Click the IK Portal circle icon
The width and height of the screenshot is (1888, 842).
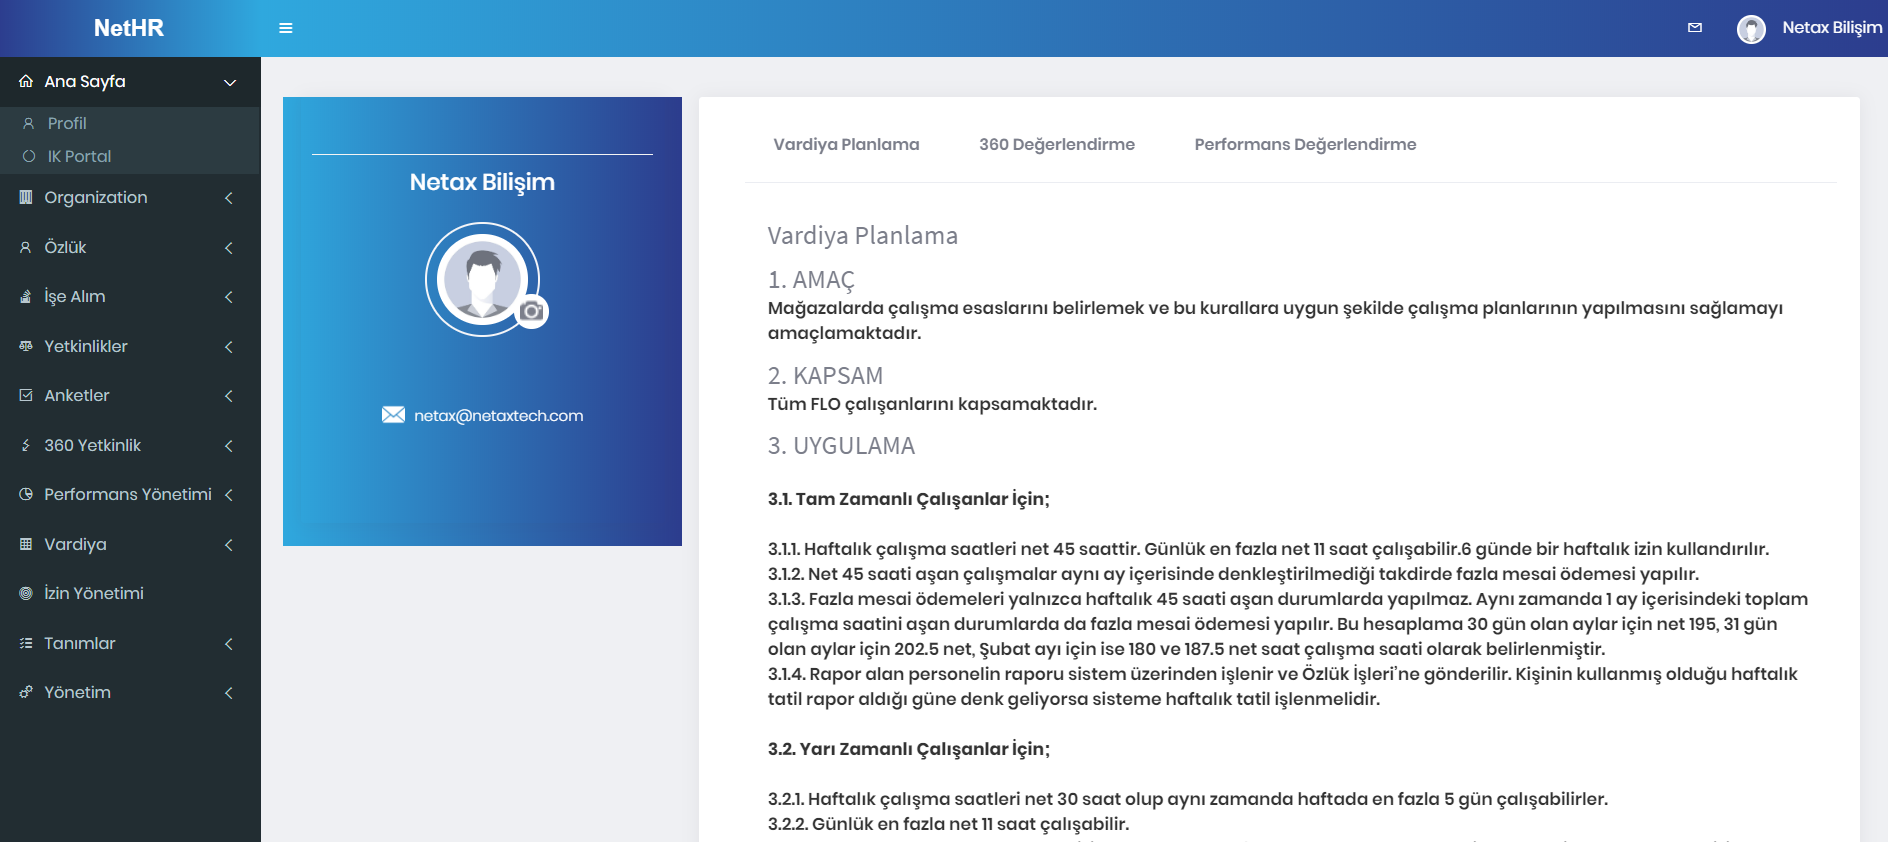pos(29,156)
